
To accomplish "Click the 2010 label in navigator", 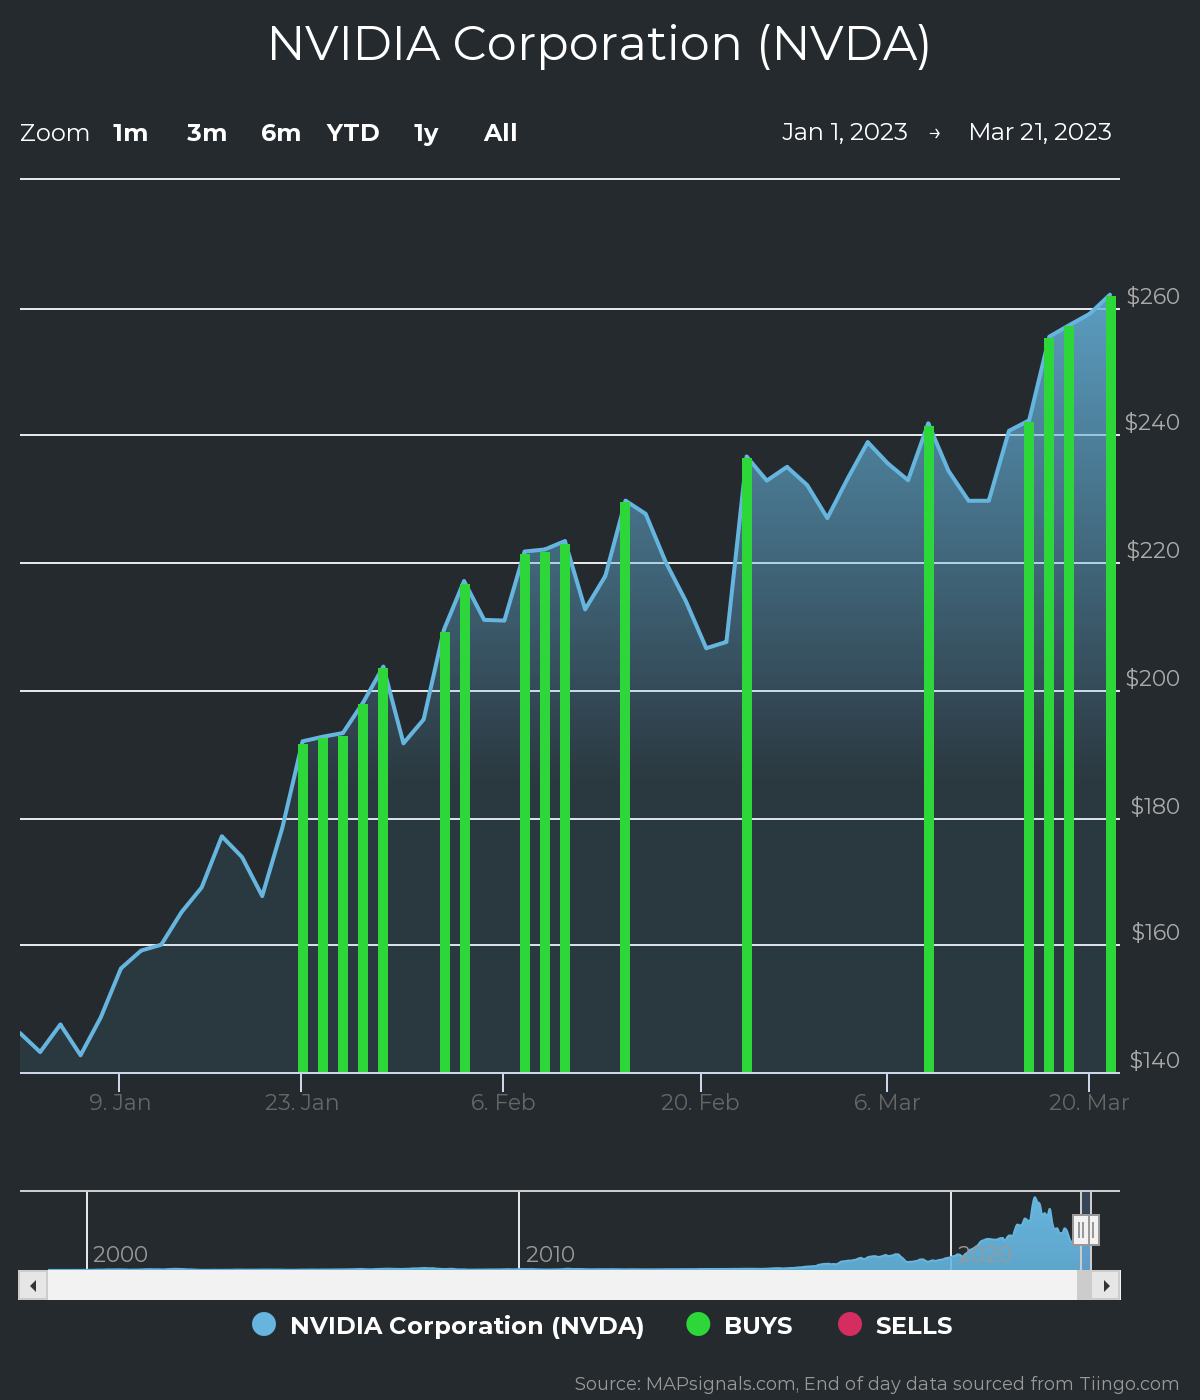I will pyautogui.click(x=550, y=1254).
